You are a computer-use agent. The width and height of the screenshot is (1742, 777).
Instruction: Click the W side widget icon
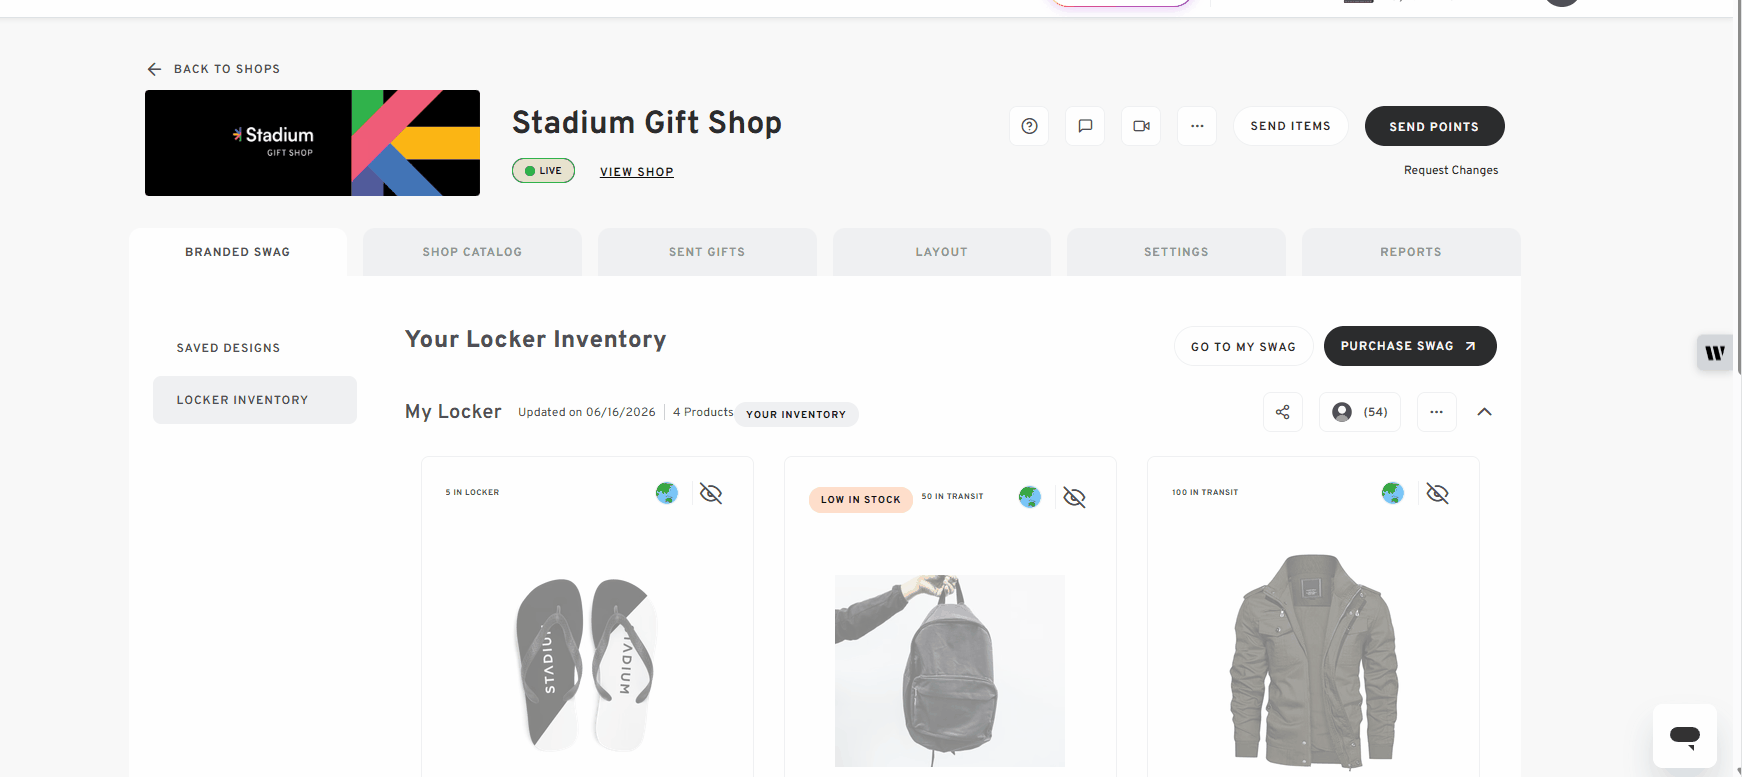click(x=1715, y=352)
